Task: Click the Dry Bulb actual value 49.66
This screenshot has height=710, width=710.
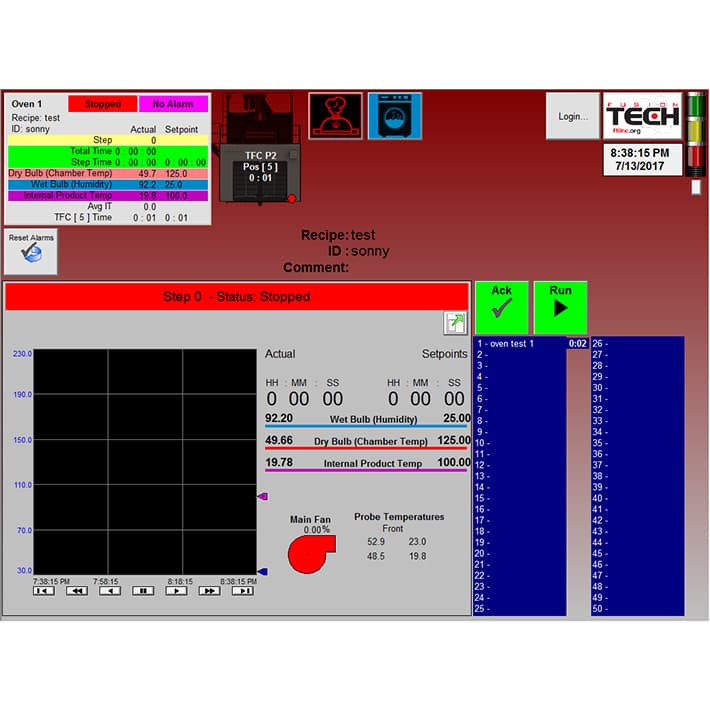Action: tap(279, 440)
